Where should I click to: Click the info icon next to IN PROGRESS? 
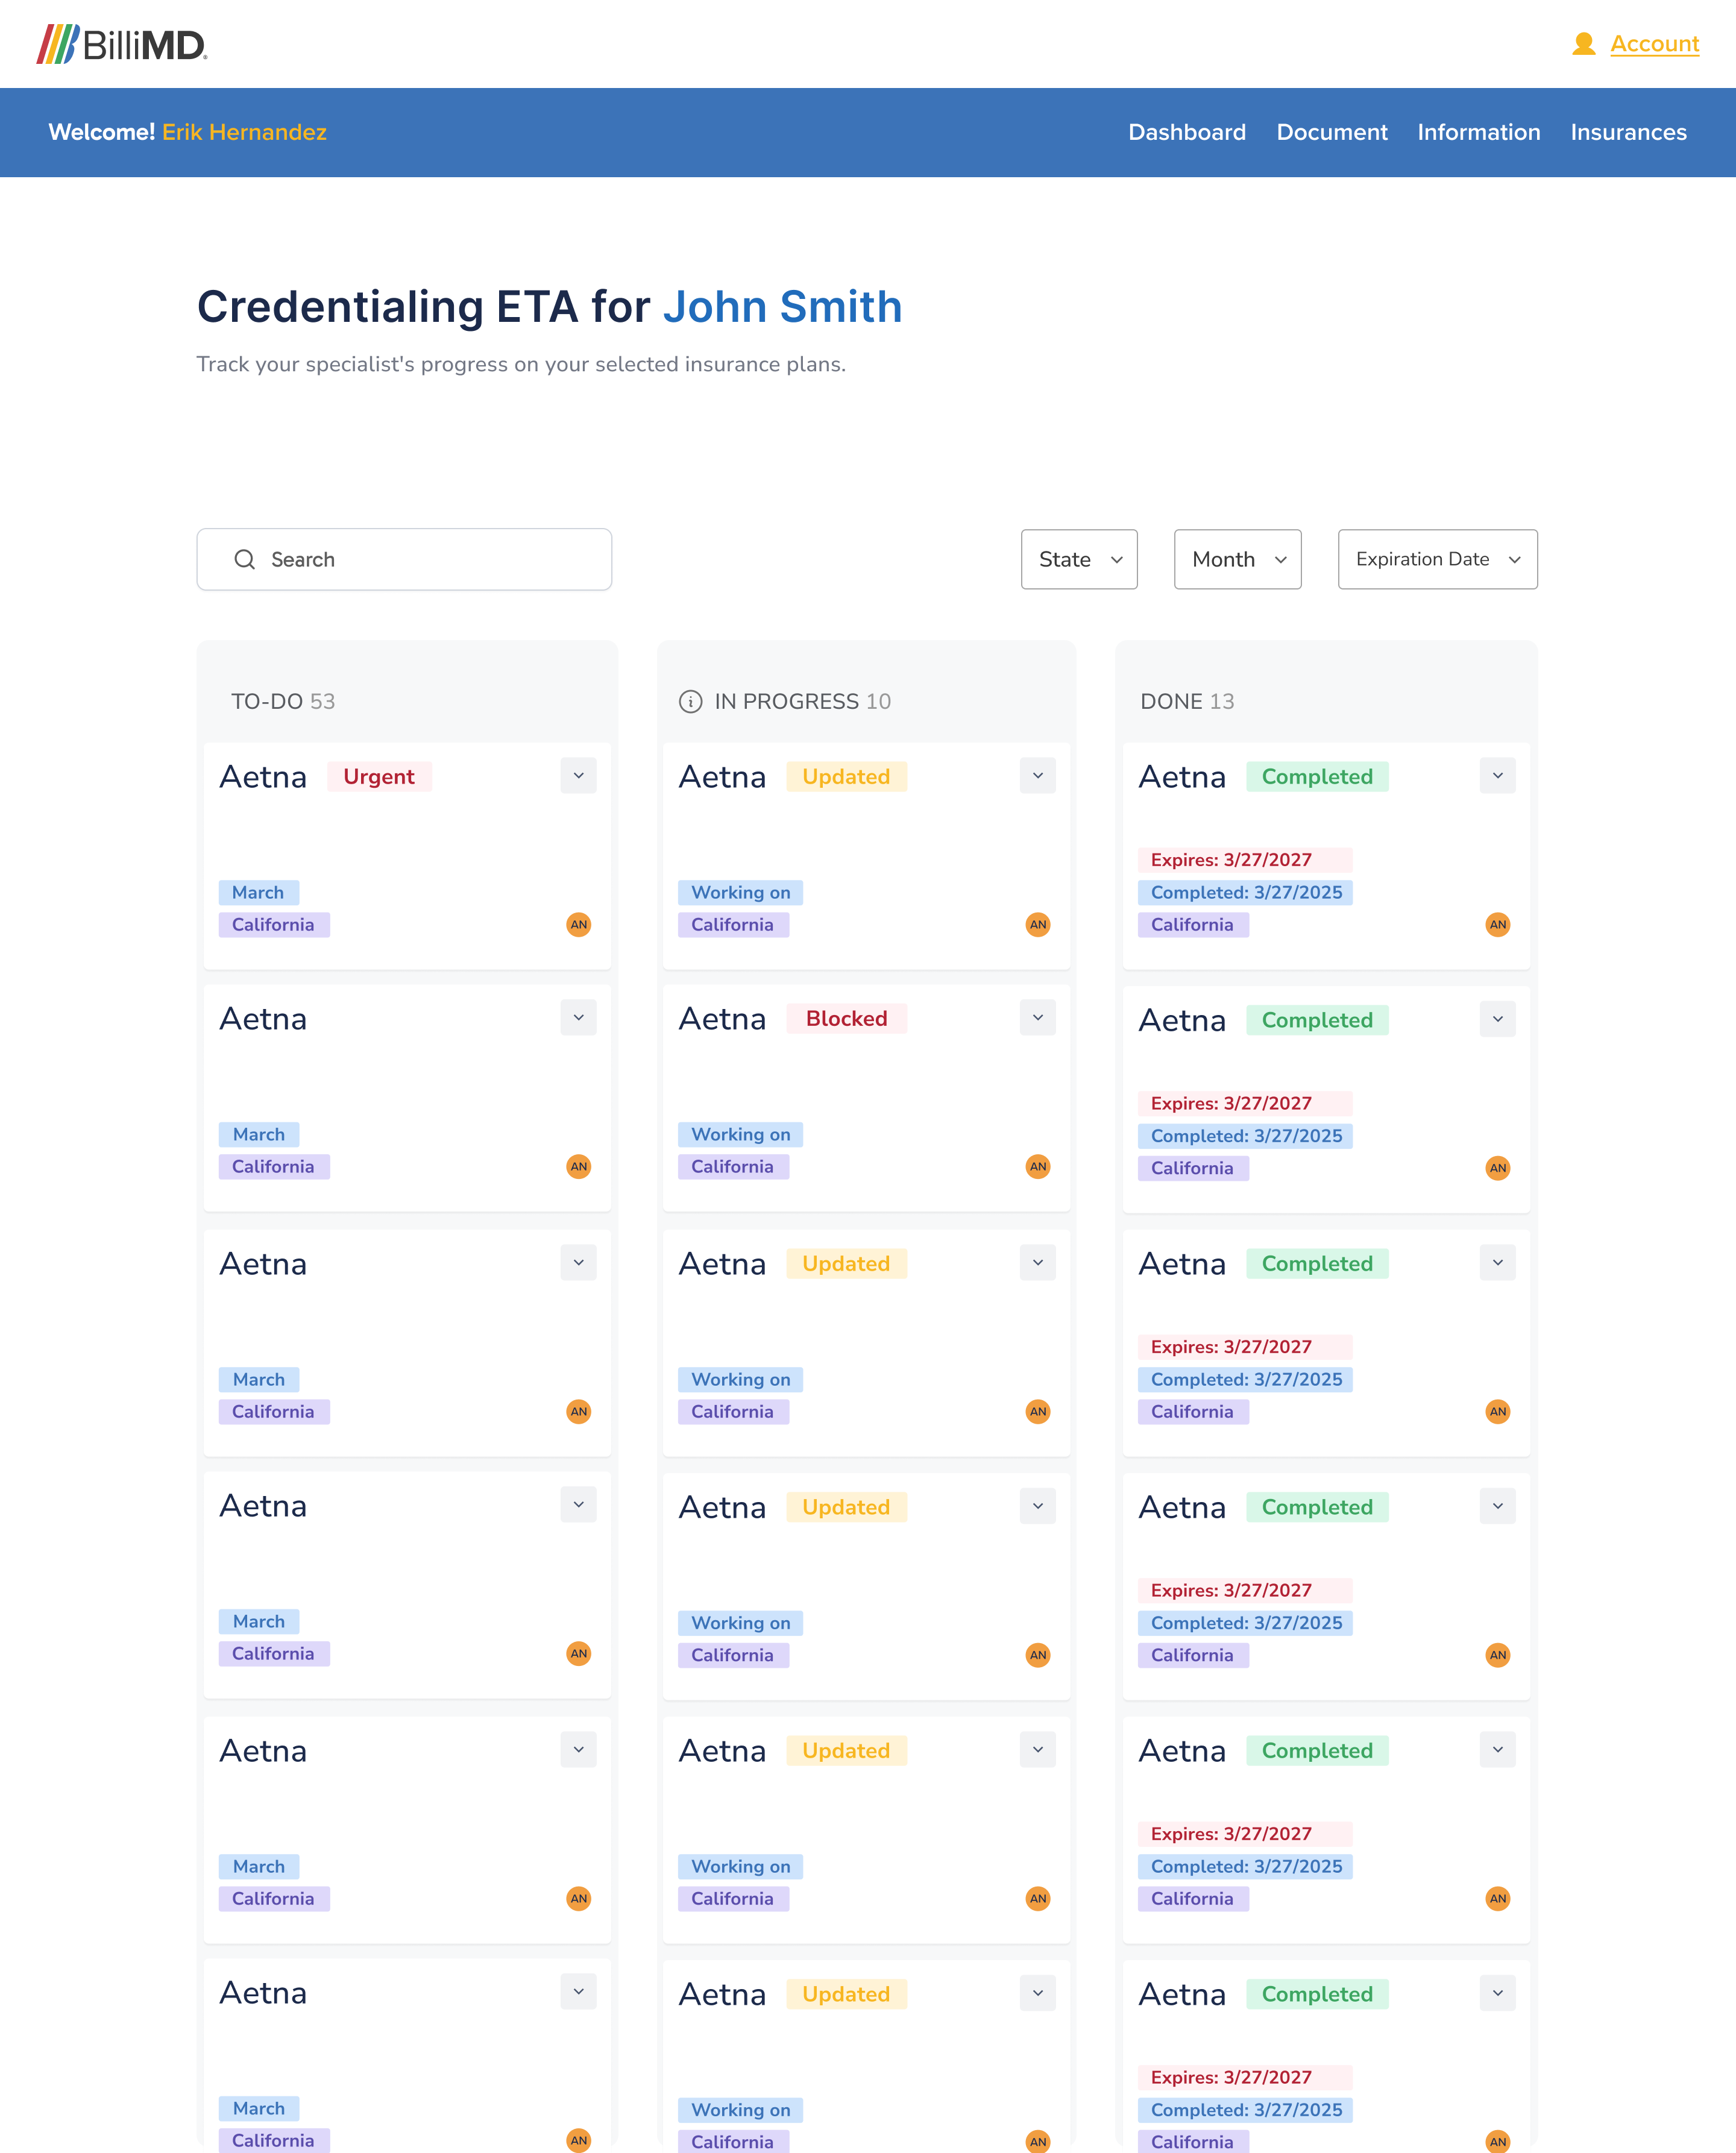(690, 701)
